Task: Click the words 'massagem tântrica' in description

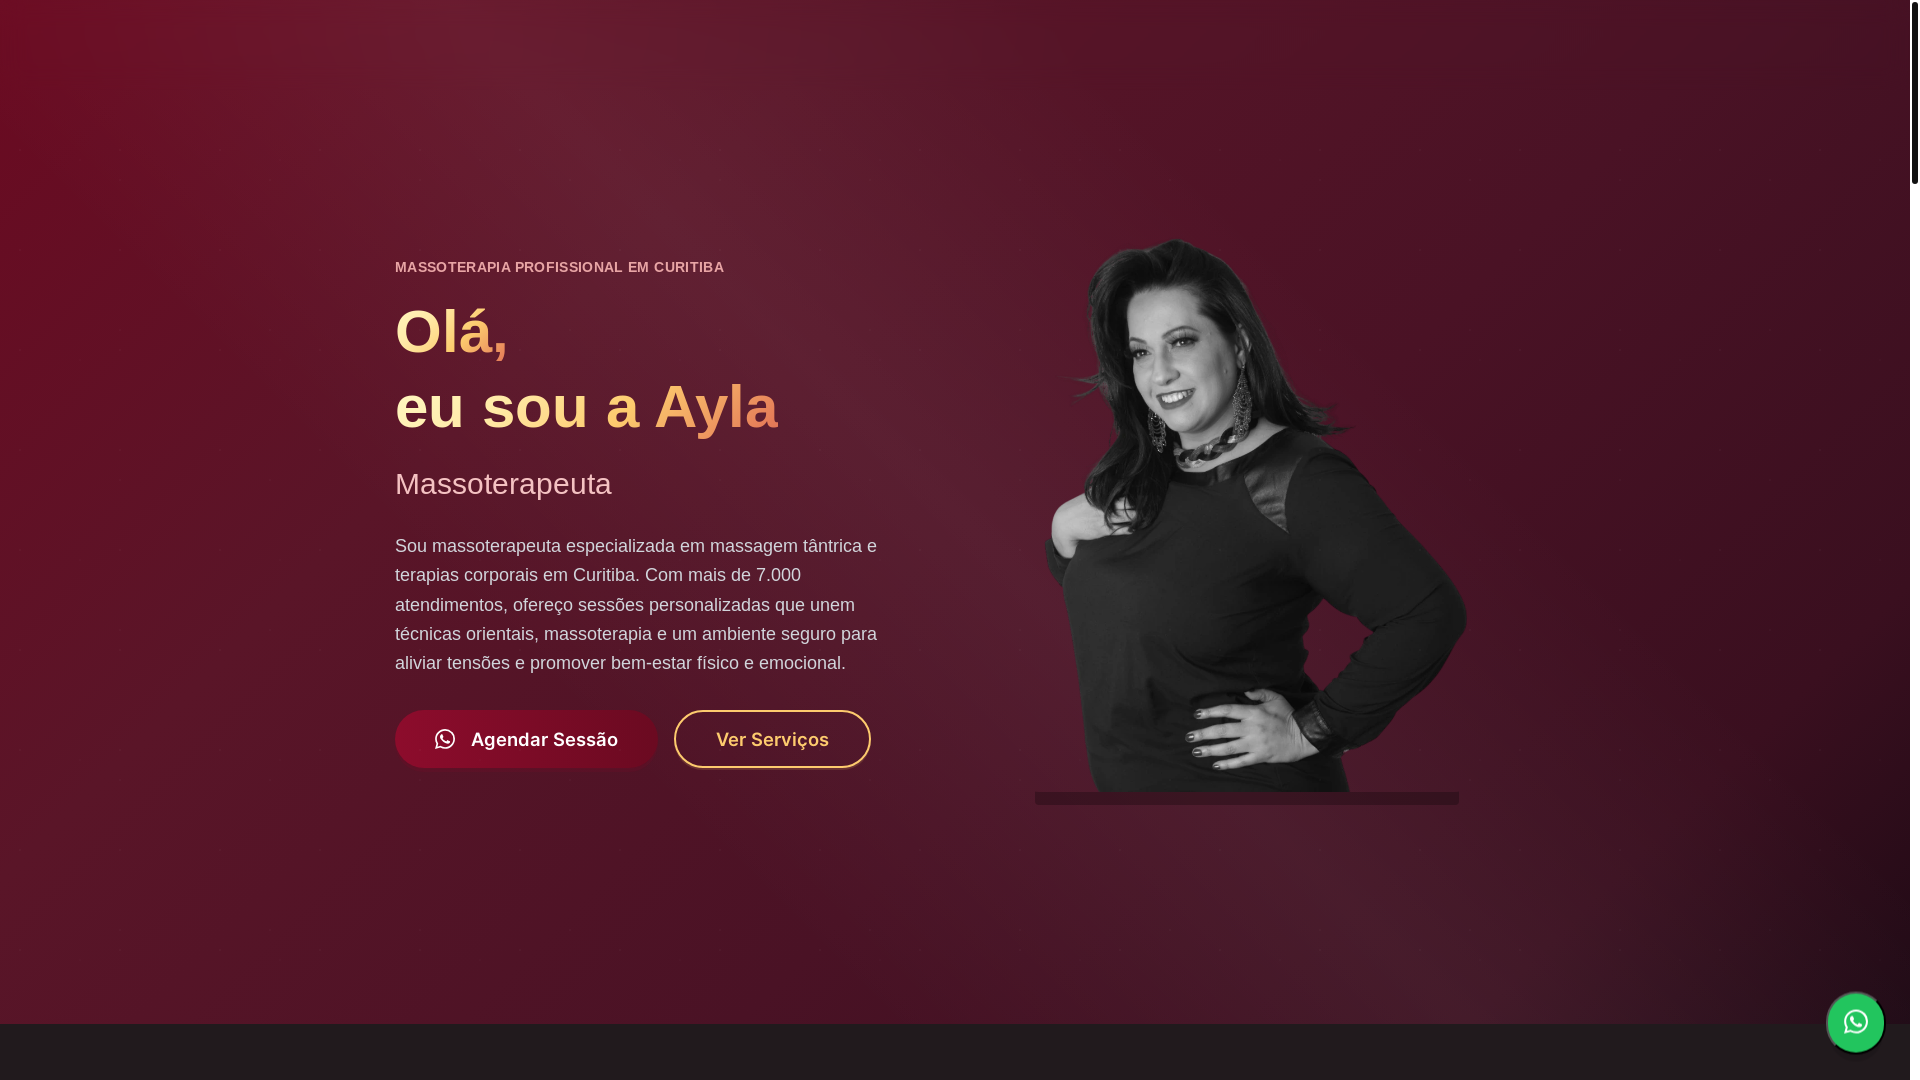Action: 786,546
